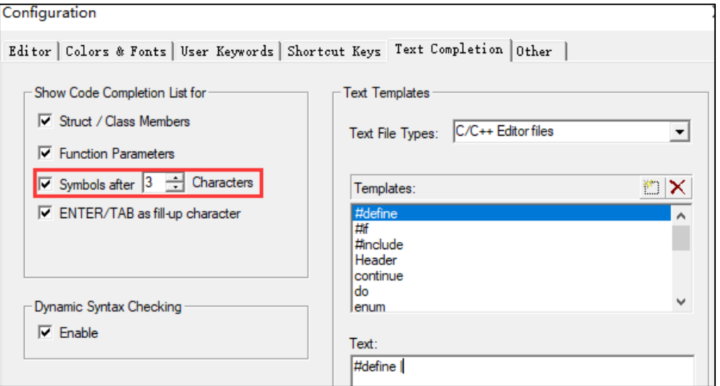This screenshot has height=386, width=720.
Task: Open the Shortcut Keys tab
Action: pos(334,51)
